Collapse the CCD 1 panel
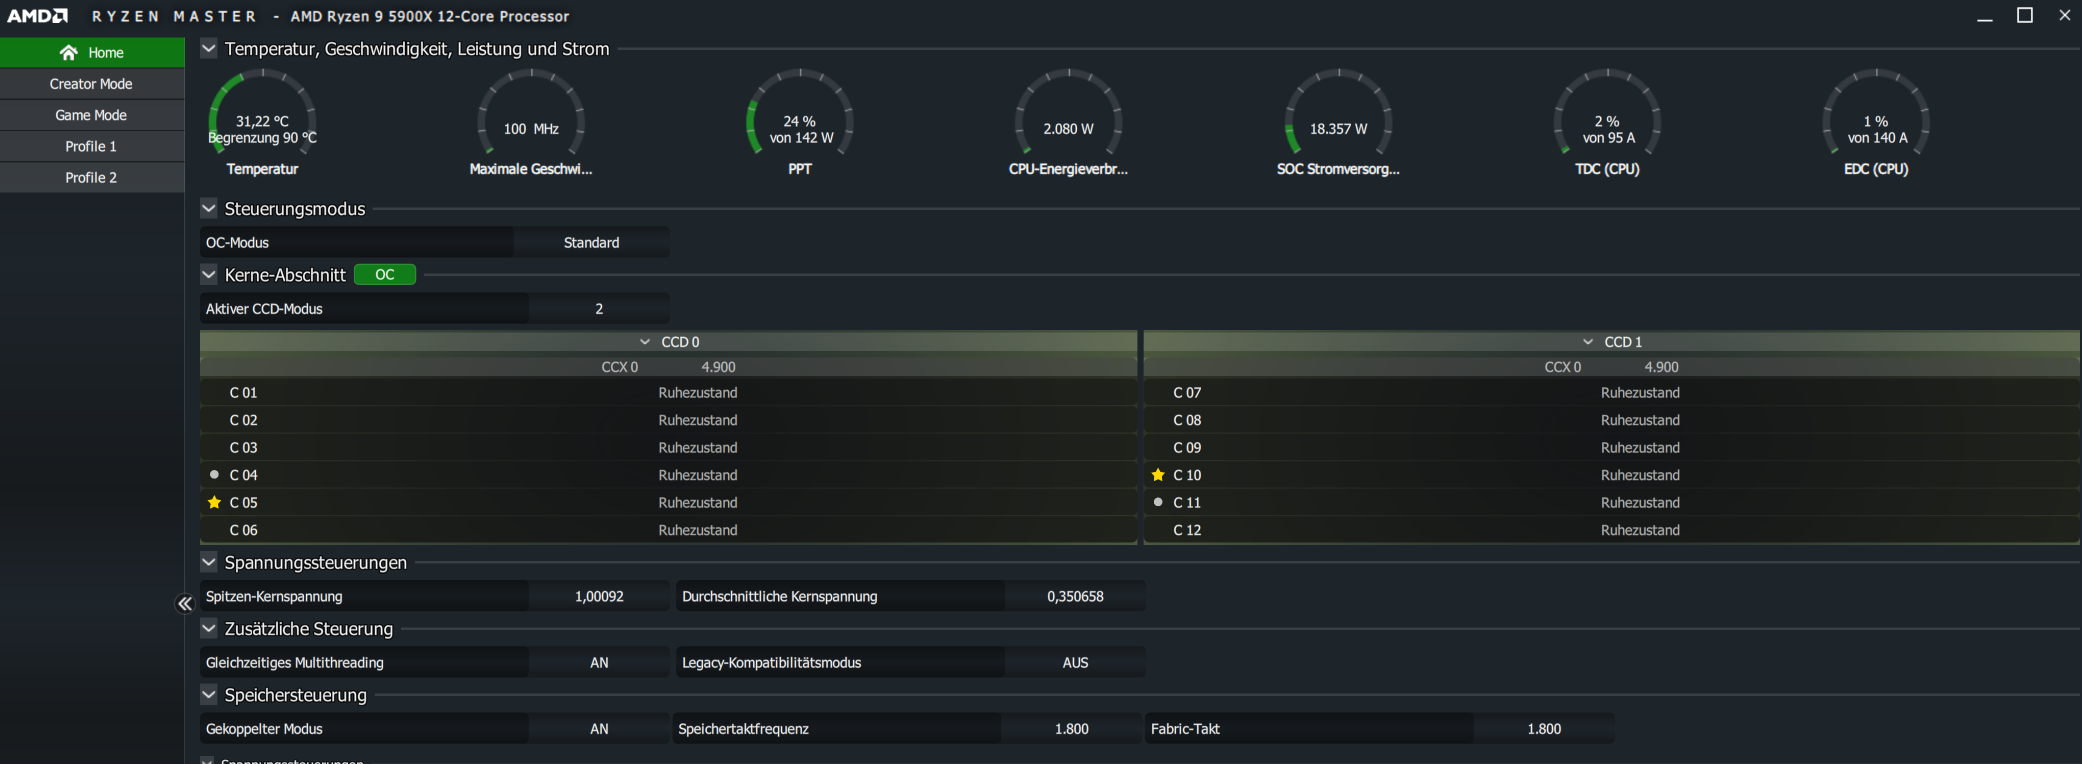 1588,342
